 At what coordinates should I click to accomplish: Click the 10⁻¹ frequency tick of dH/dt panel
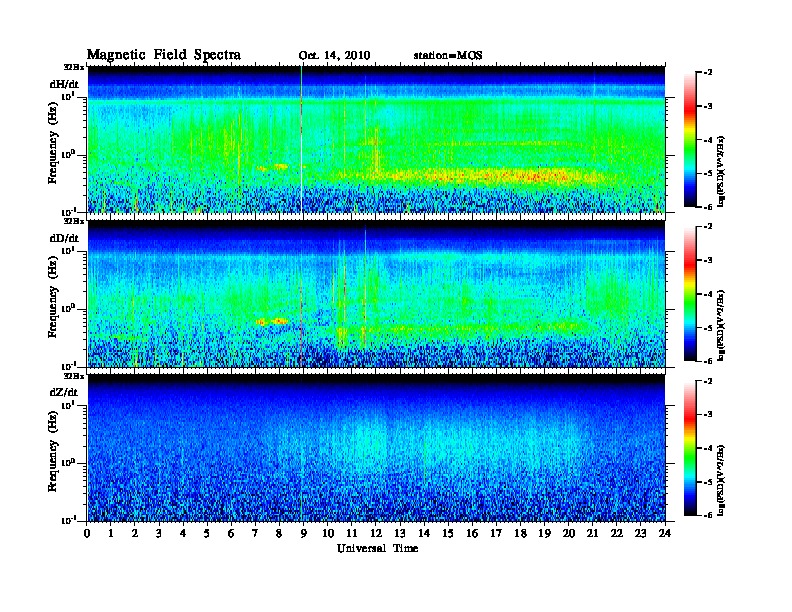pos(68,212)
